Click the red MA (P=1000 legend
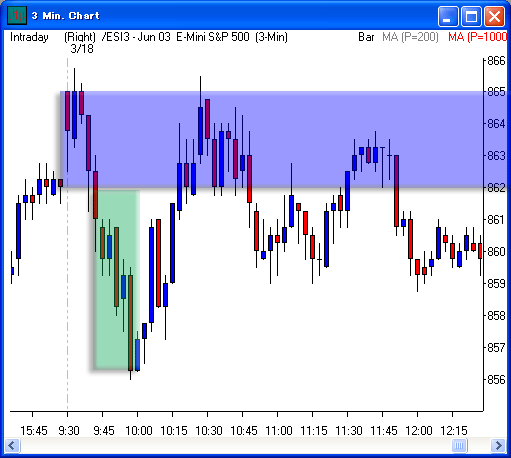 click(478, 37)
